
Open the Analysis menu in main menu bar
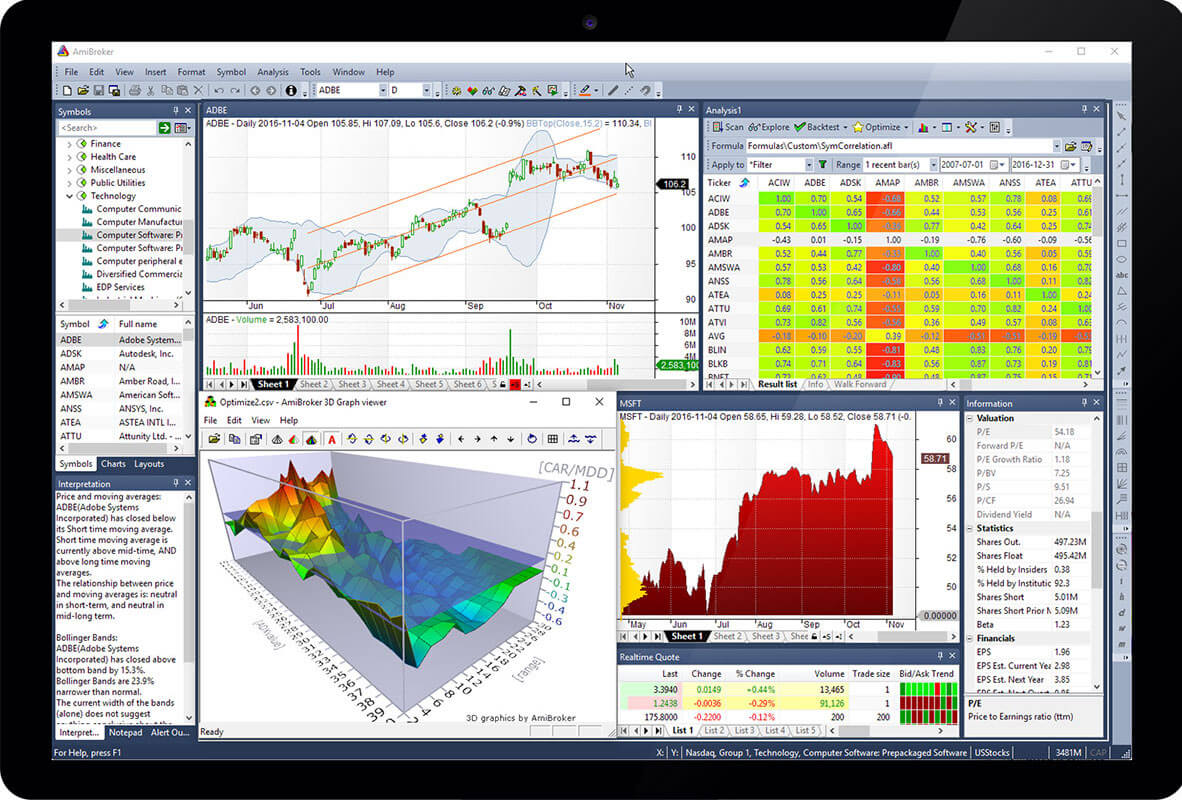pyautogui.click(x=273, y=72)
